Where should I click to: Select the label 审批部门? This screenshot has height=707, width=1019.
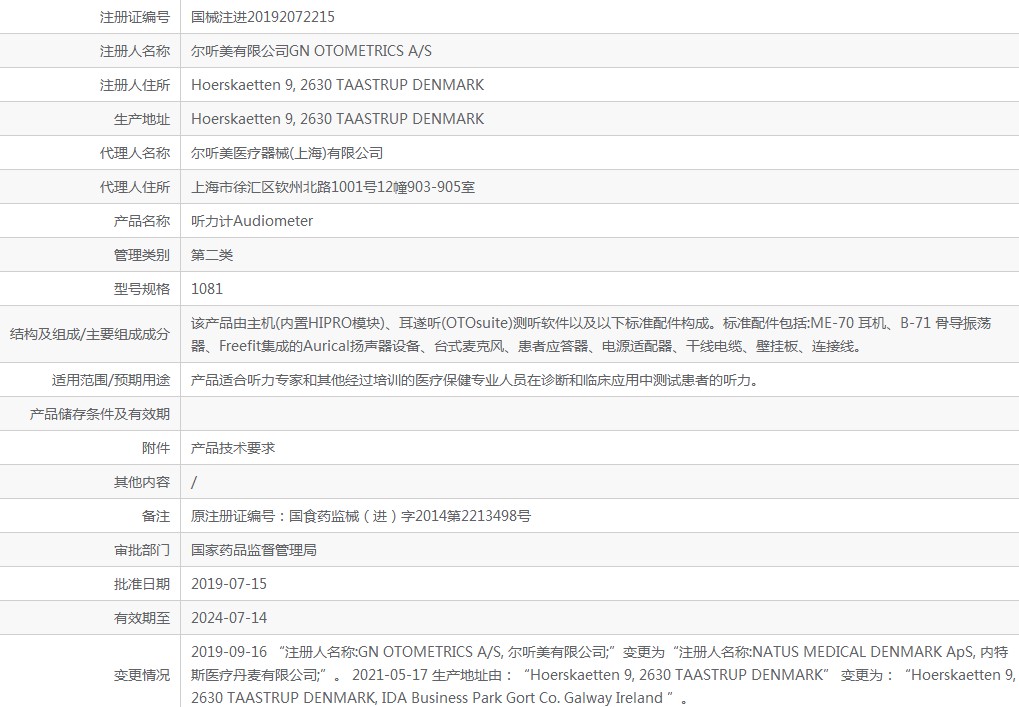pos(142,550)
